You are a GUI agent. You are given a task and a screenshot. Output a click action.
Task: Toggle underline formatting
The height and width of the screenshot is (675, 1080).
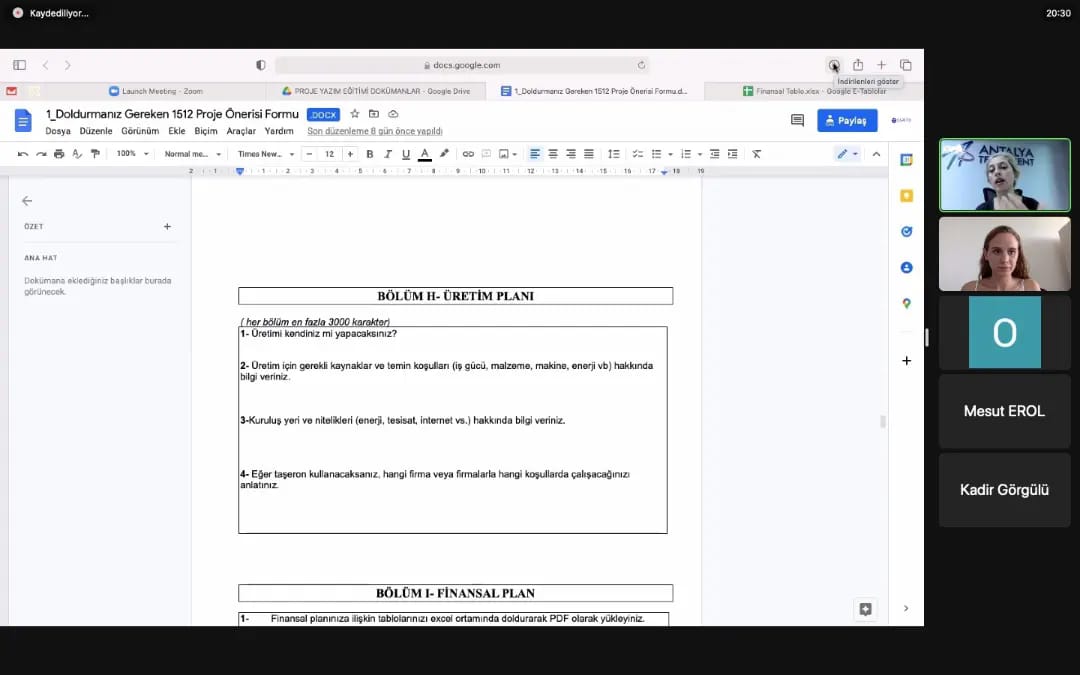point(406,154)
